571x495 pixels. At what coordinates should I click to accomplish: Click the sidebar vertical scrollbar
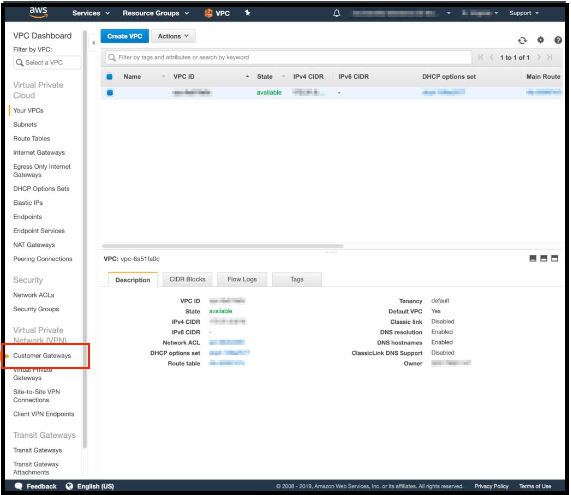85,239
